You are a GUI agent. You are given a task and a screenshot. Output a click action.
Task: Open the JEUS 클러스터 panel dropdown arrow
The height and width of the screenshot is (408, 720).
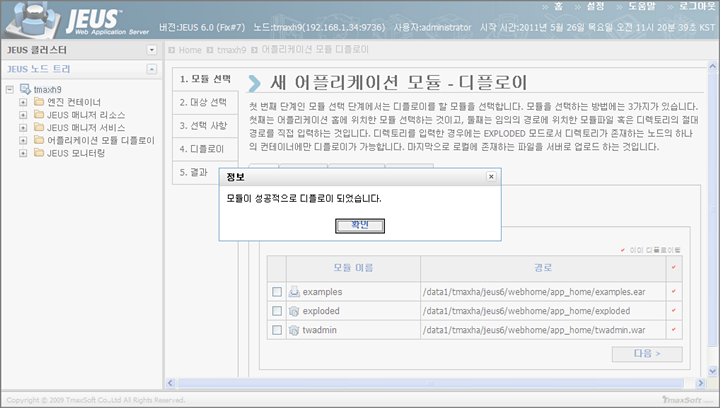152,50
